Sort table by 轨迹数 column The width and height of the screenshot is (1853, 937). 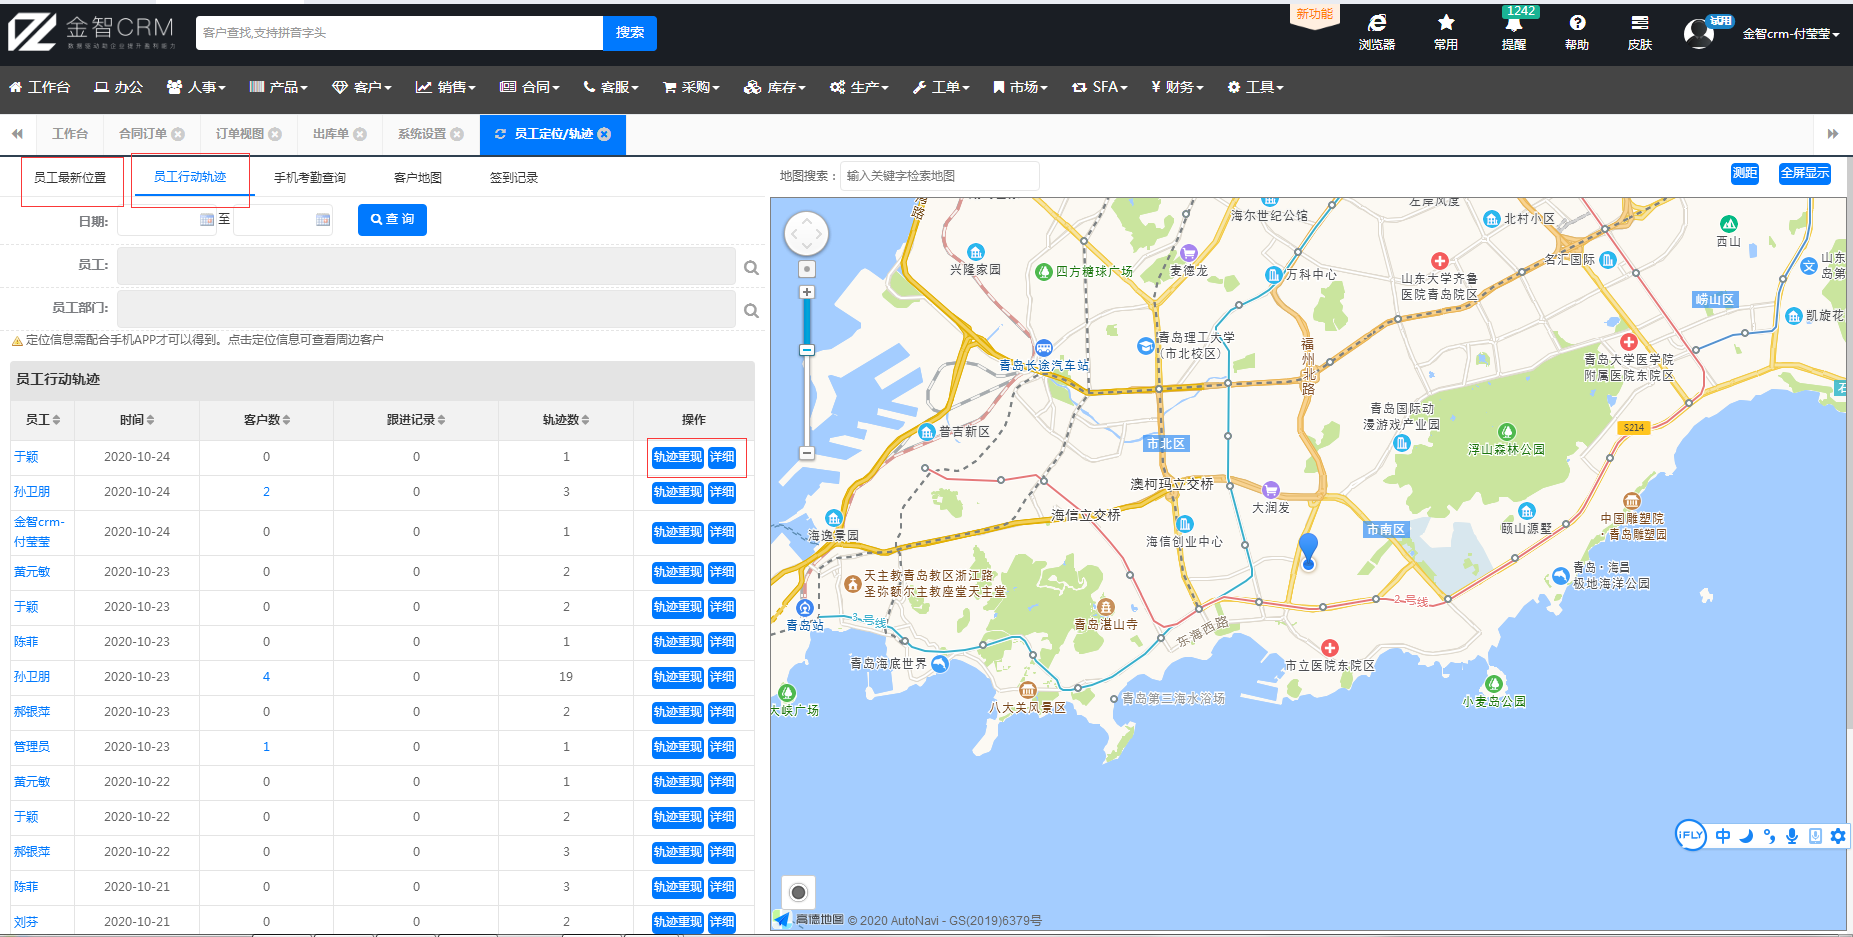[566, 420]
